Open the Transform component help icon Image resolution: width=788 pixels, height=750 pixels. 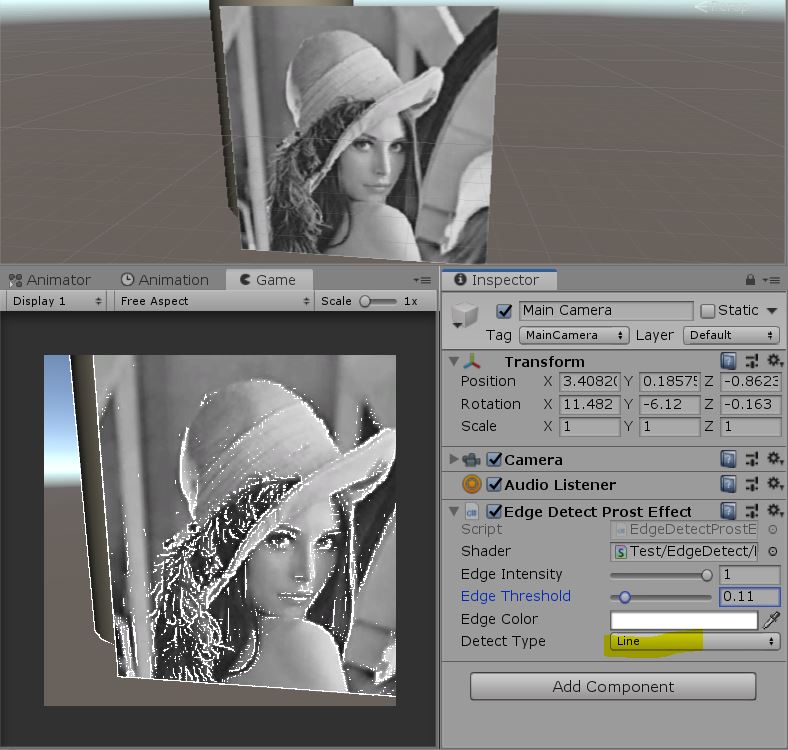point(728,360)
